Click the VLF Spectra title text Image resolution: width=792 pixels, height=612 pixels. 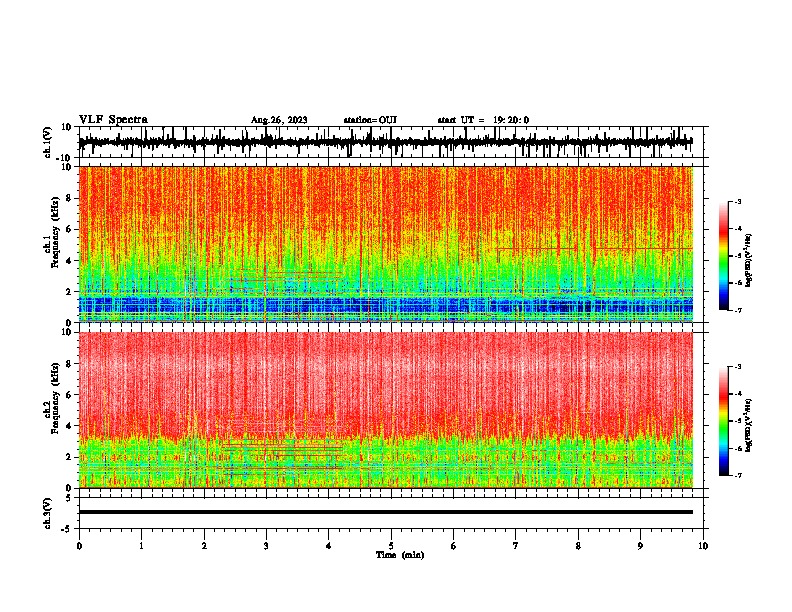[113, 120]
